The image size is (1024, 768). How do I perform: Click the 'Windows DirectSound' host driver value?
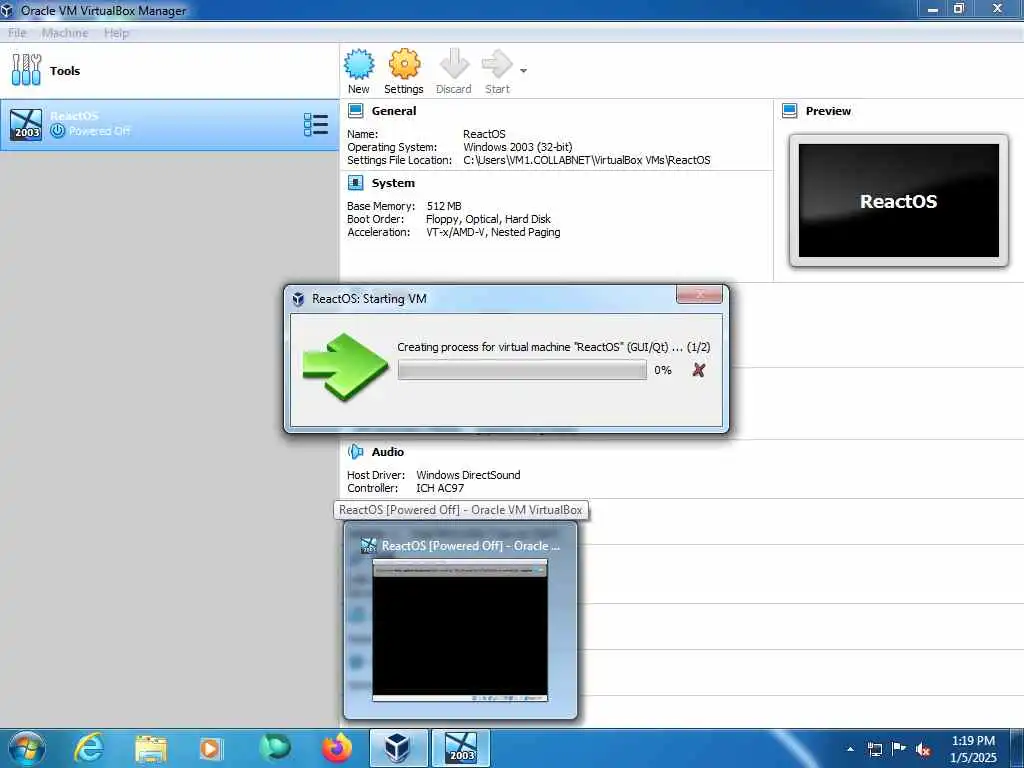point(468,475)
